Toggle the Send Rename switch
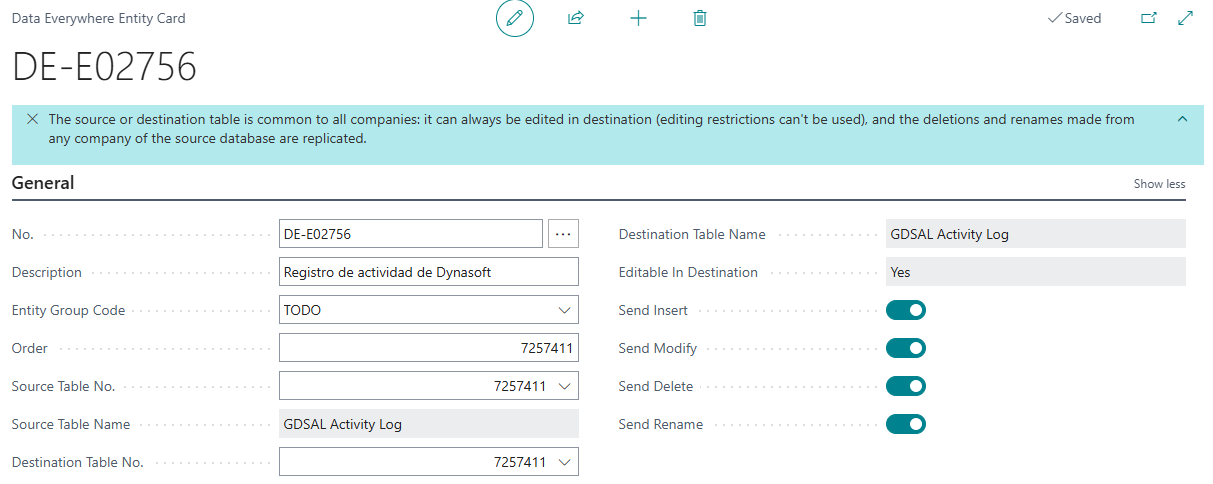1213x484 pixels. tap(906, 424)
